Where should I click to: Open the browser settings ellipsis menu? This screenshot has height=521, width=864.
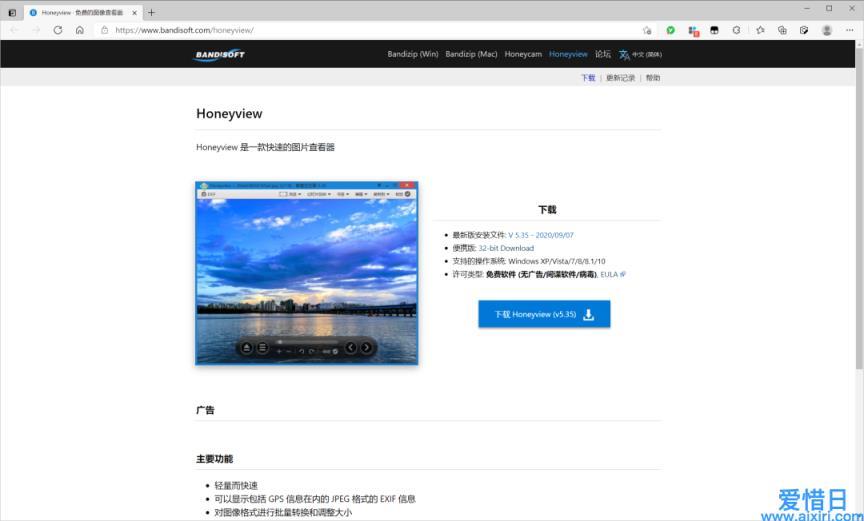coord(849,30)
